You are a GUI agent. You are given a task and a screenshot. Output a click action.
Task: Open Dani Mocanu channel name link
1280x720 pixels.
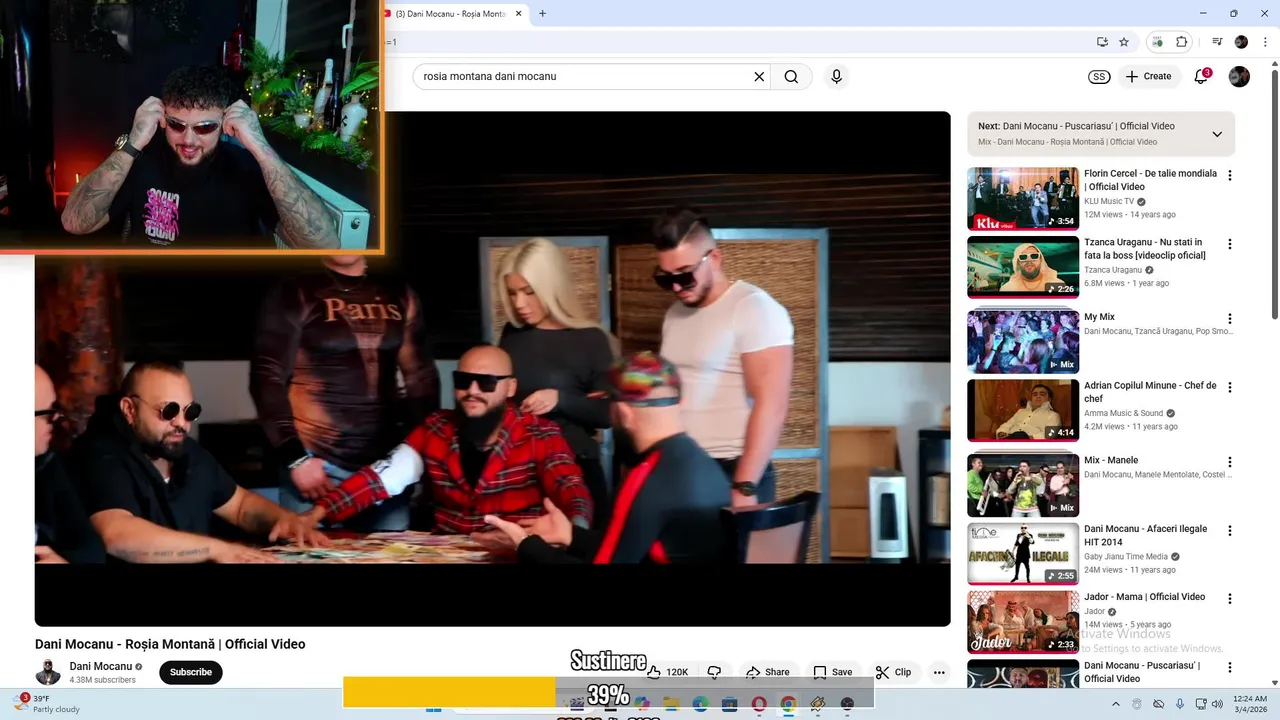(101, 666)
